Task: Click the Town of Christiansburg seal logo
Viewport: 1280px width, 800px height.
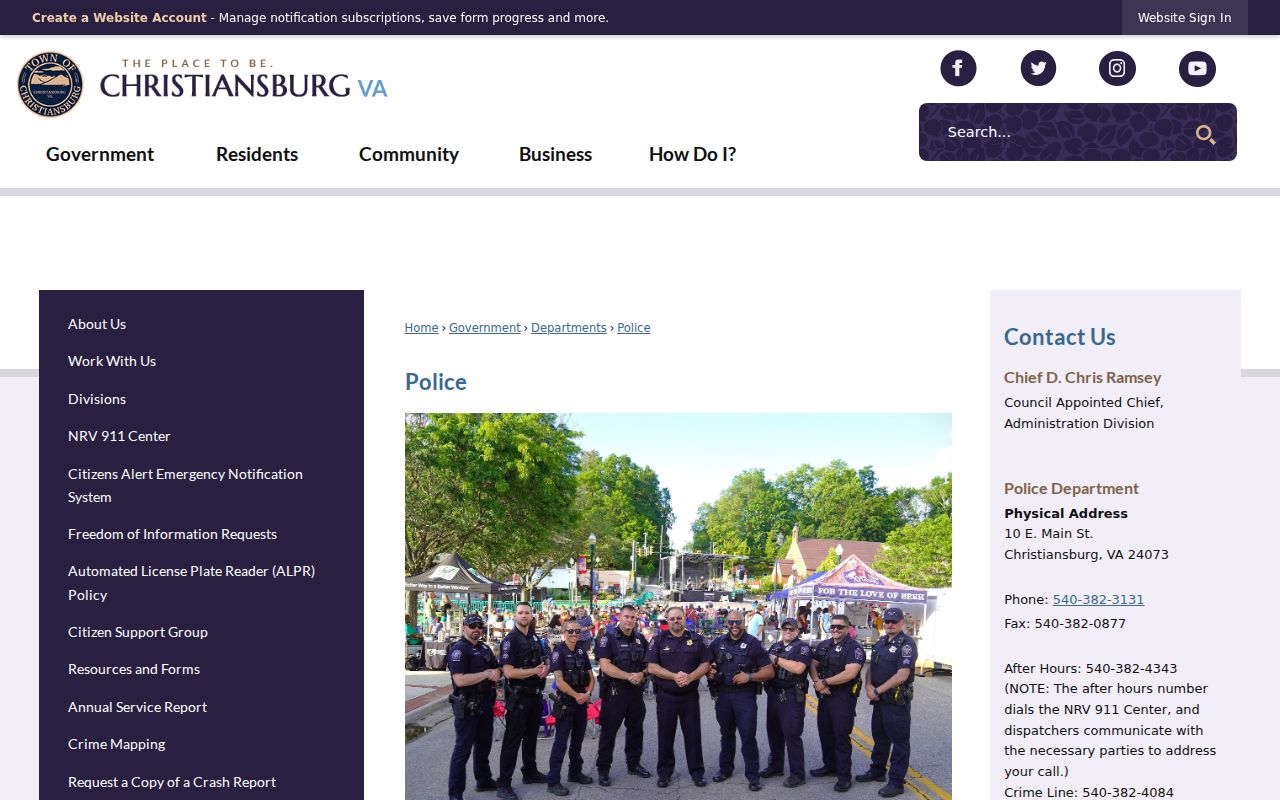Action: [50, 84]
